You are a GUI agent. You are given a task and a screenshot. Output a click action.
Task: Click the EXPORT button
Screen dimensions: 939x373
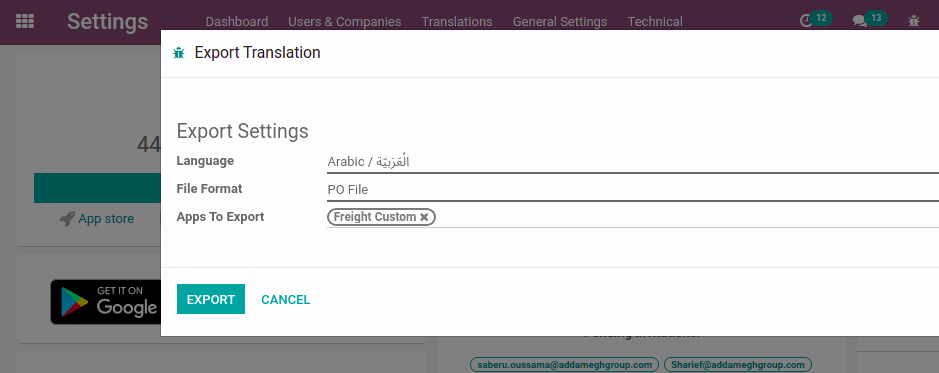[211, 299]
